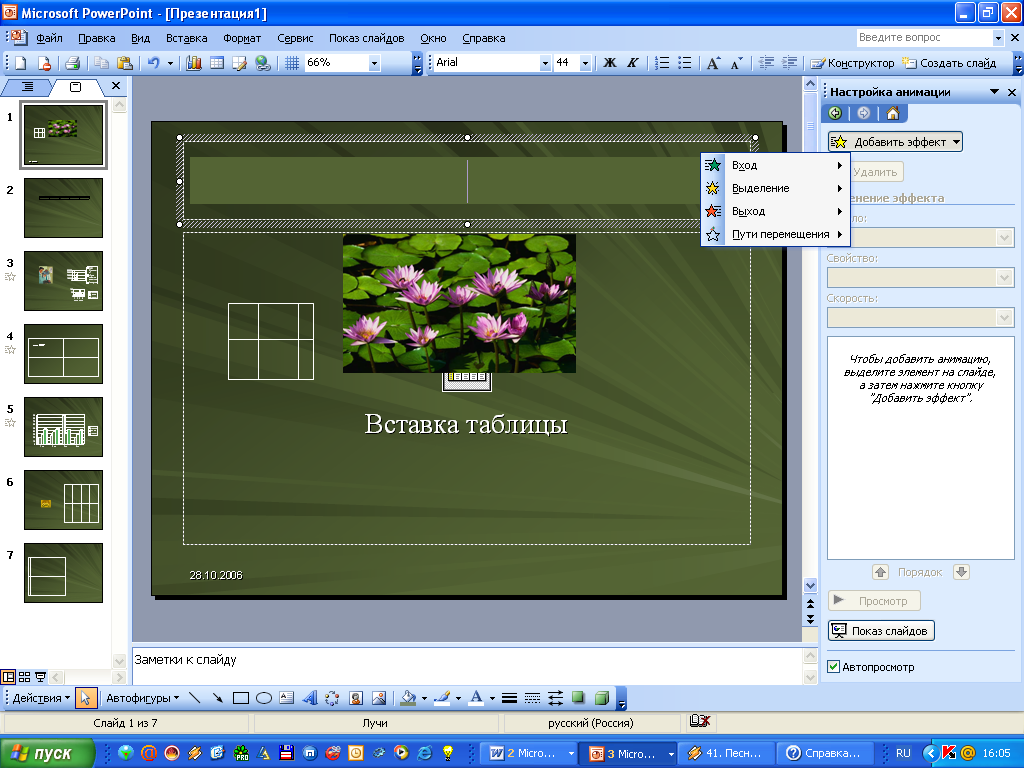1024x768 pixels.
Task: Select the Line Style tool
Action: point(509,698)
